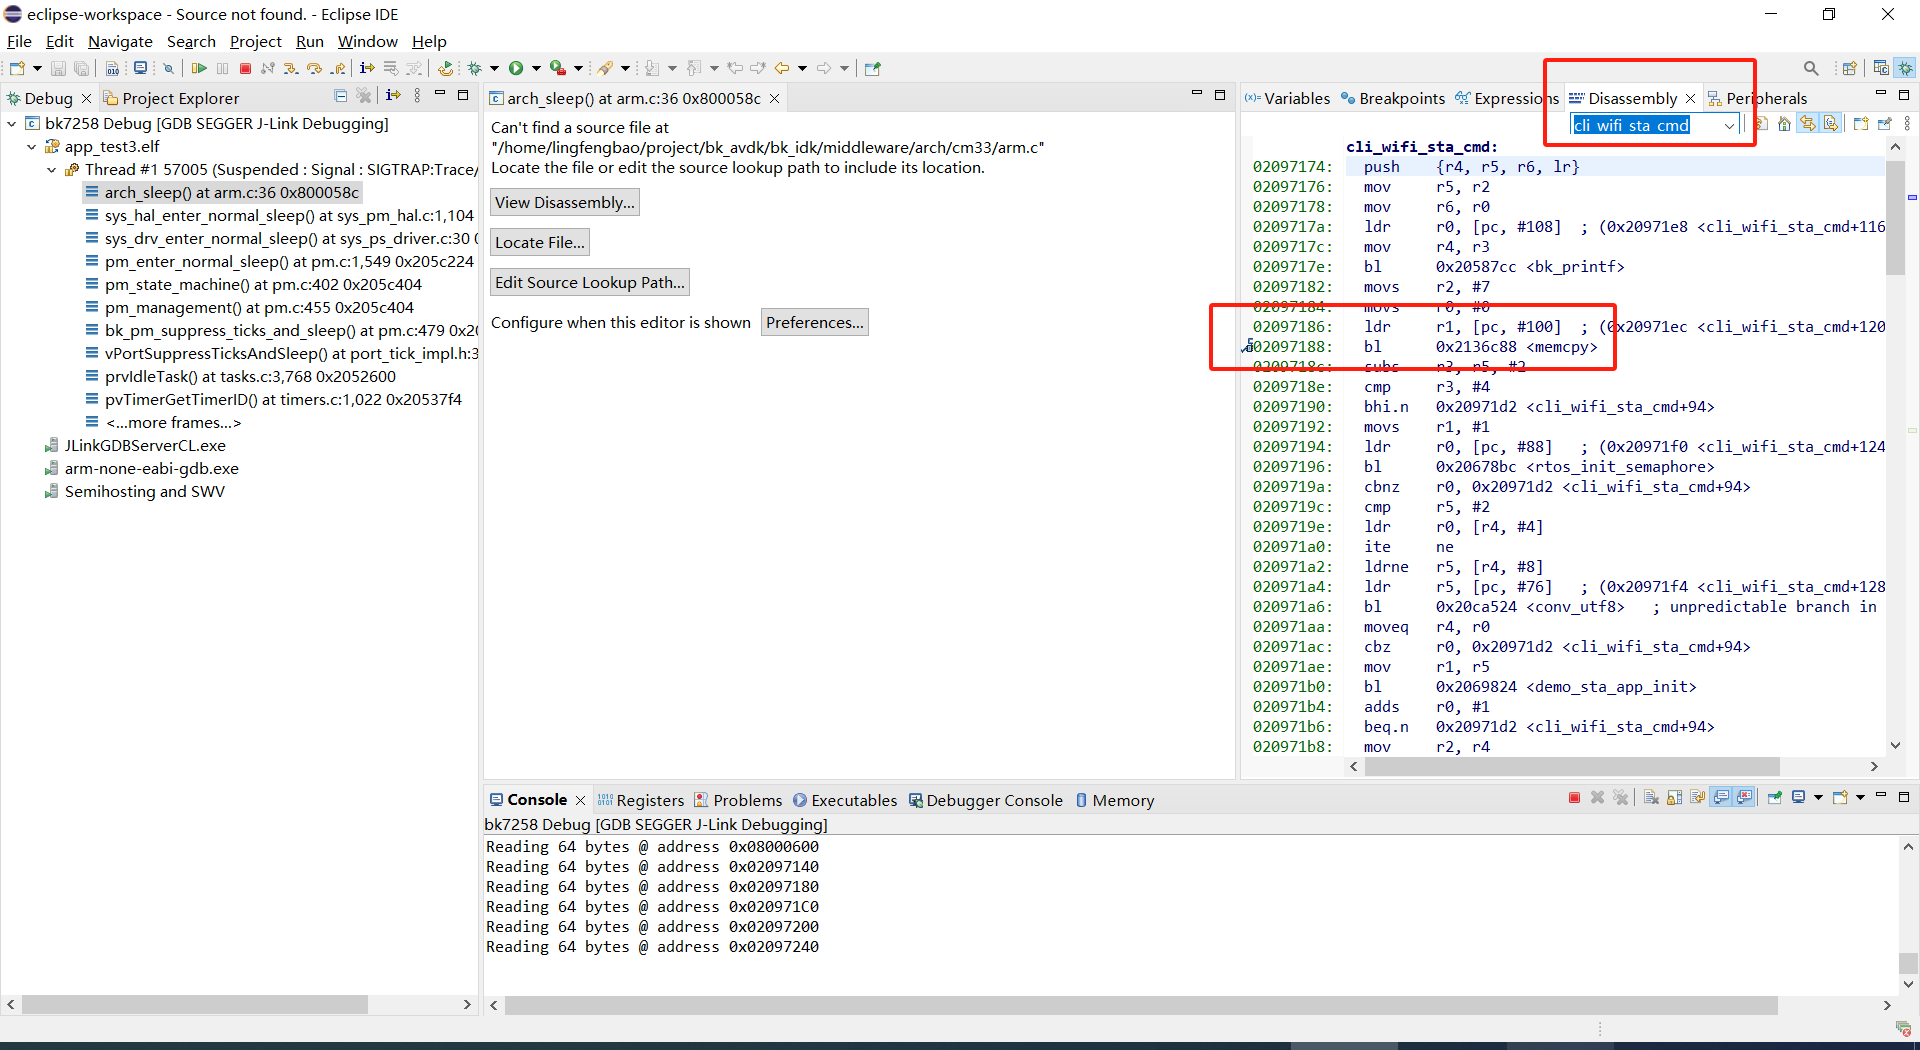Click the Resume debug icon in the toolbar

[199, 68]
